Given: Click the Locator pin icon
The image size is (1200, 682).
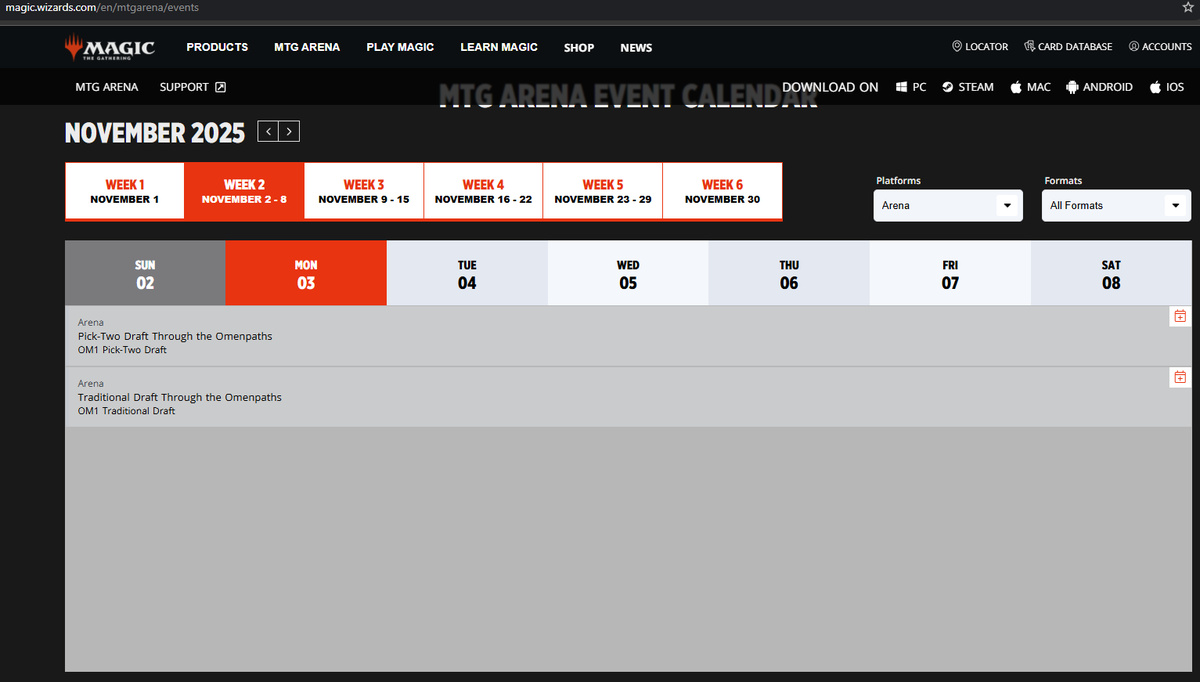Looking at the screenshot, I should coord(955,46).
